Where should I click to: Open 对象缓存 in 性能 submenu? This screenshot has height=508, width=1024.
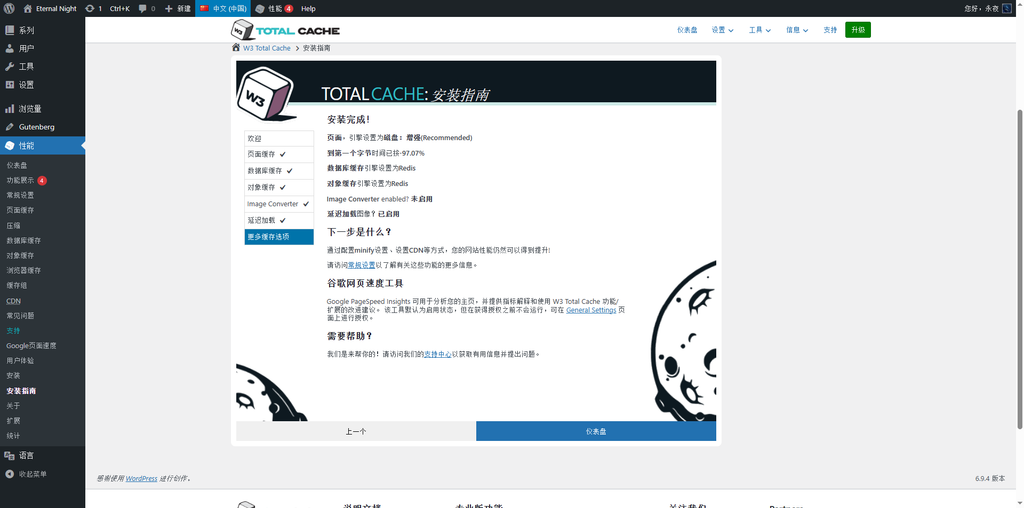(42, 255)
